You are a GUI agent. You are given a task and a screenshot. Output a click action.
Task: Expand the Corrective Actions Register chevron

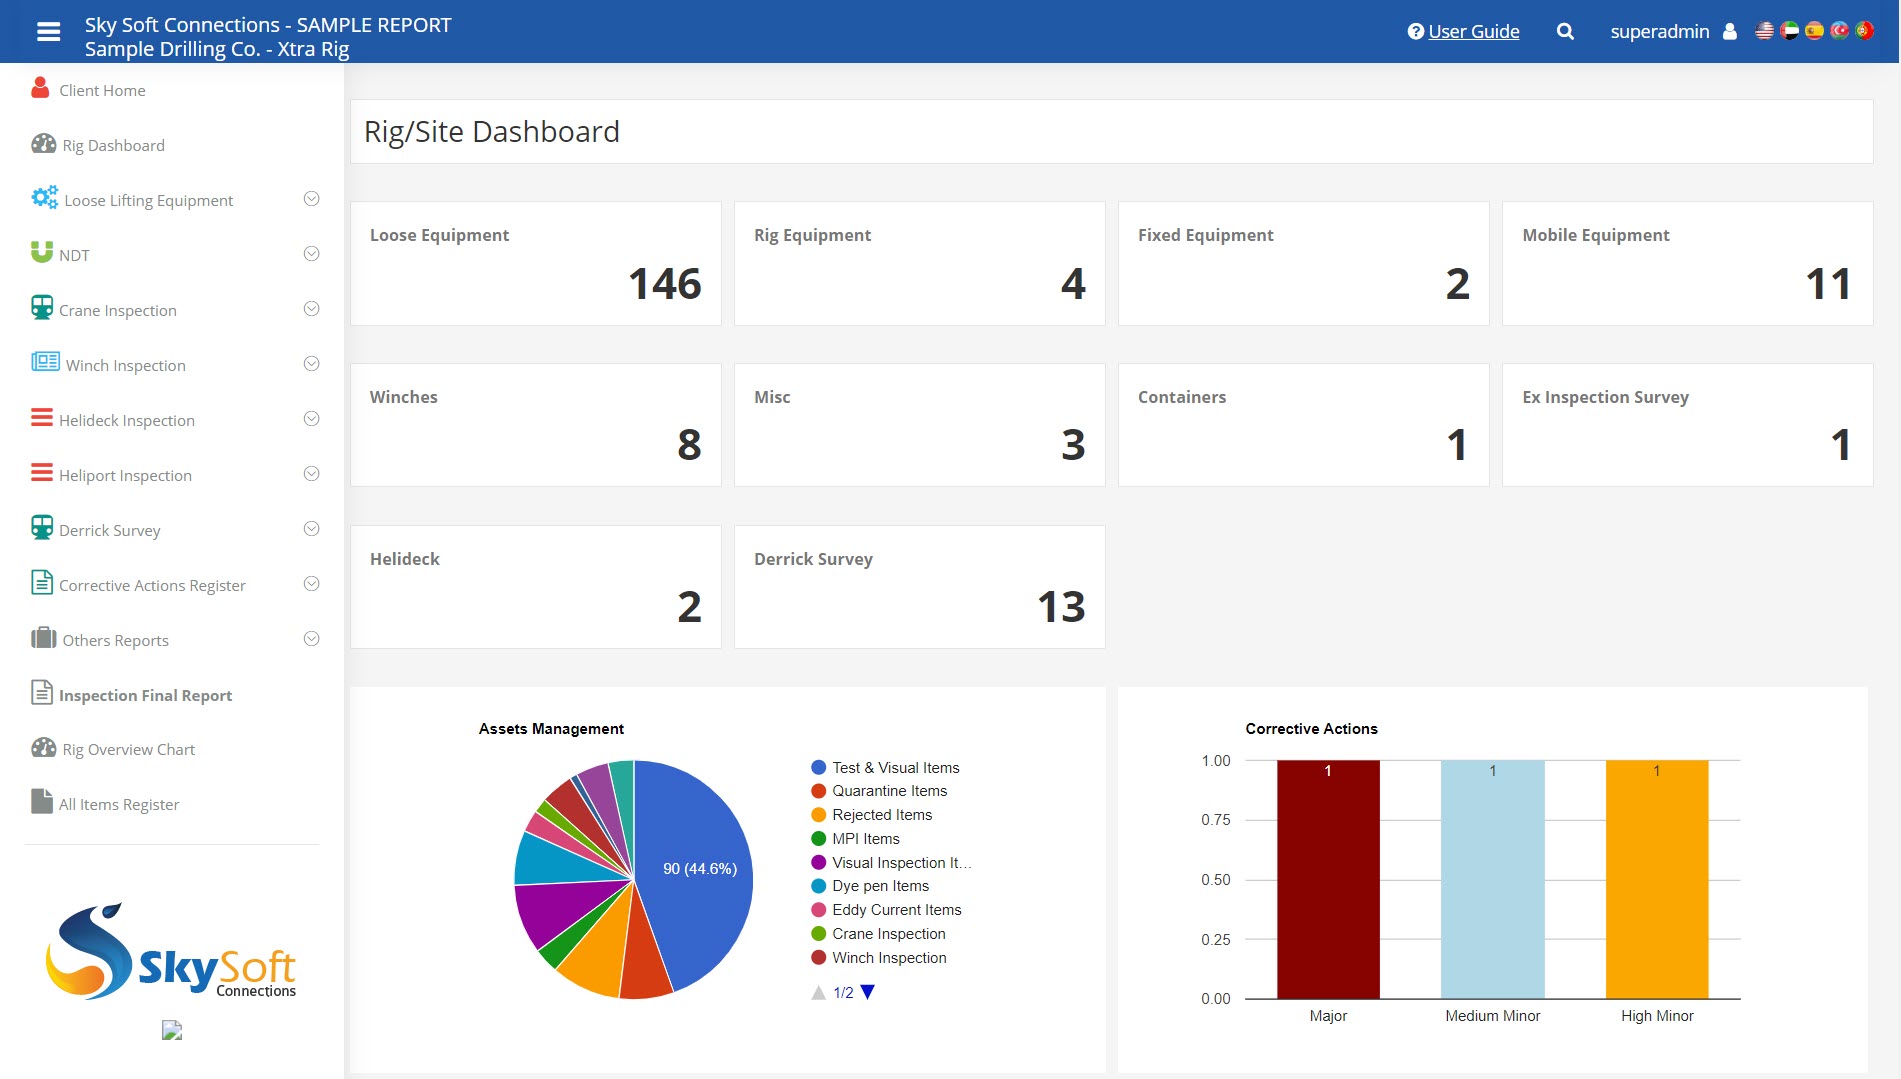311,583
